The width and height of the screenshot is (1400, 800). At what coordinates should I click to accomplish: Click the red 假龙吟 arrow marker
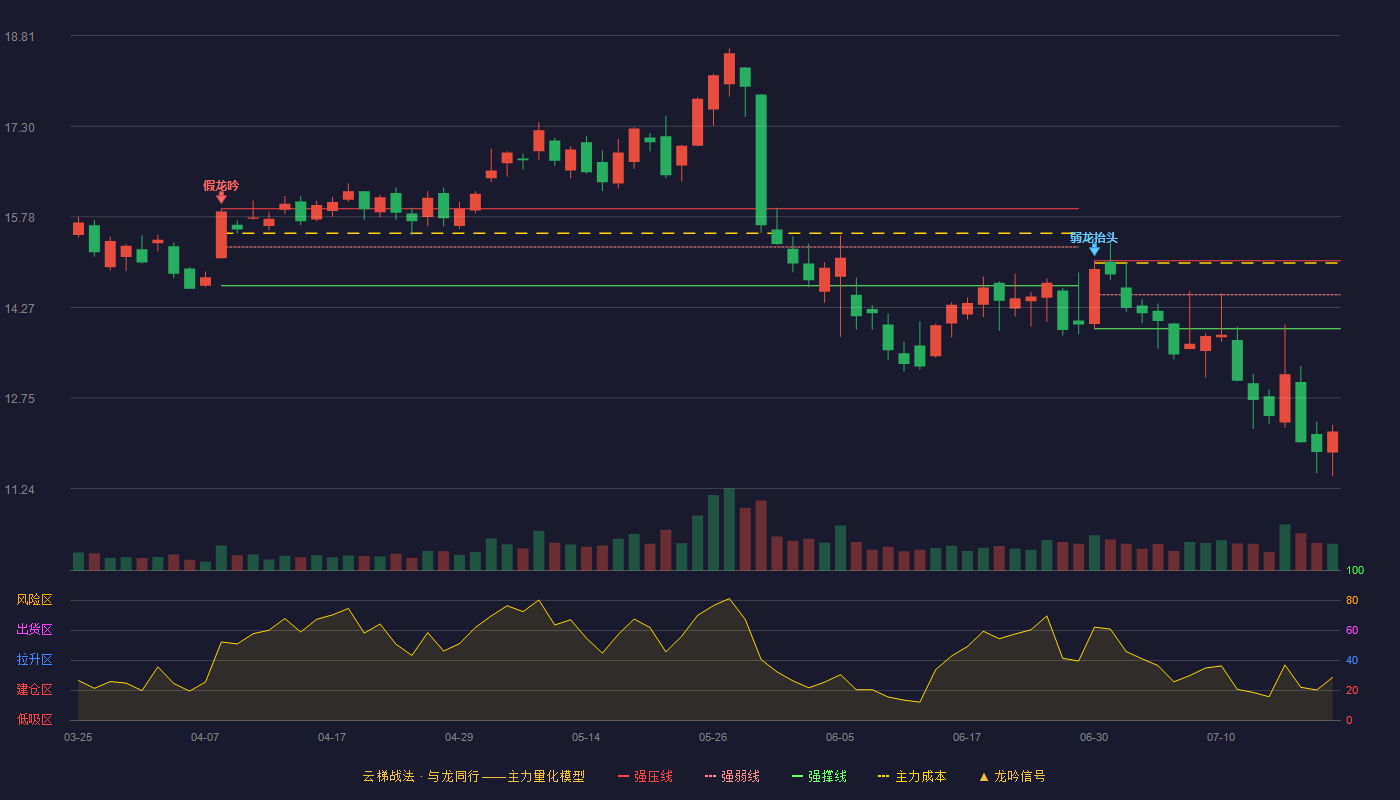221,198
